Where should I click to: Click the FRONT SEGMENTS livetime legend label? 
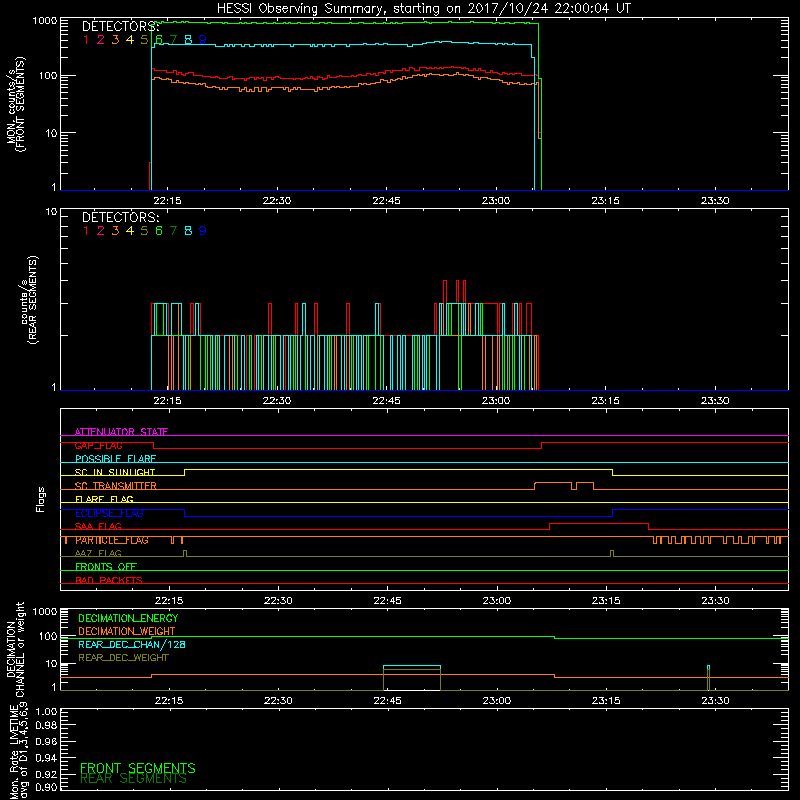138,768
